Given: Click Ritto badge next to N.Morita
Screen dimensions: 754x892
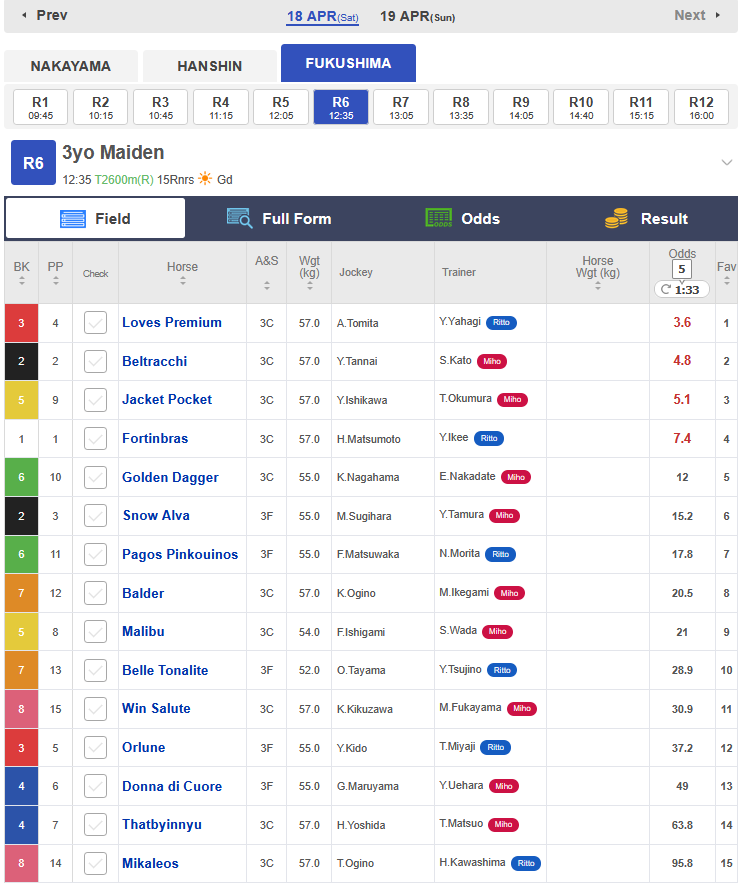Looking at the screenshot, I should 501,554.
